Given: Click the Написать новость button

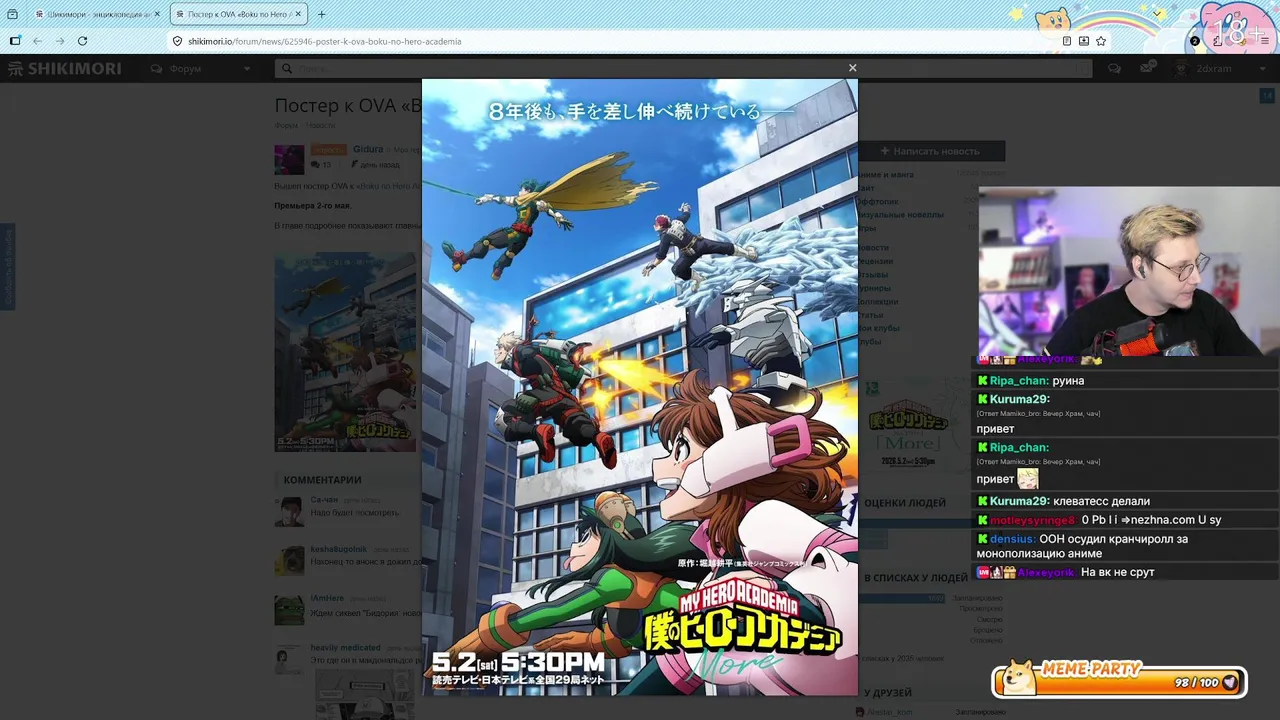Looking at the screenshot, I should [931, 151].
